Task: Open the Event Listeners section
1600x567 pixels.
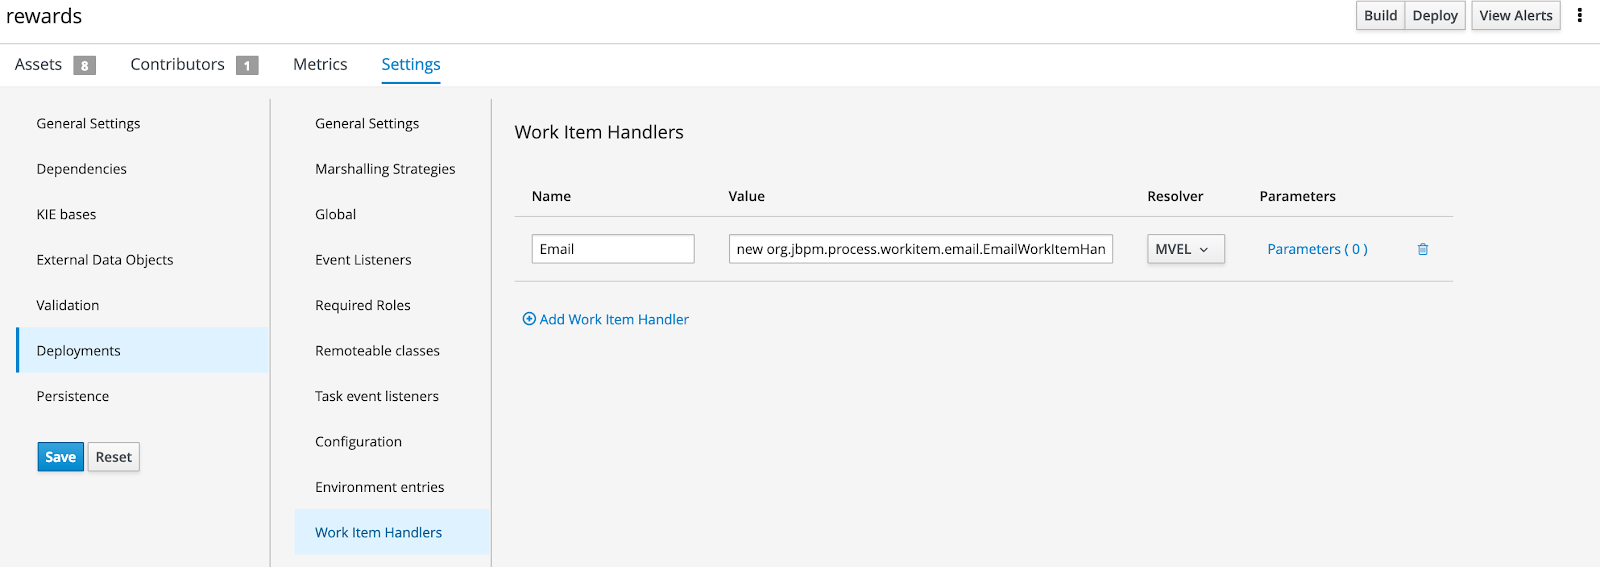Action: pyautogui.click(x=363, y=260)
